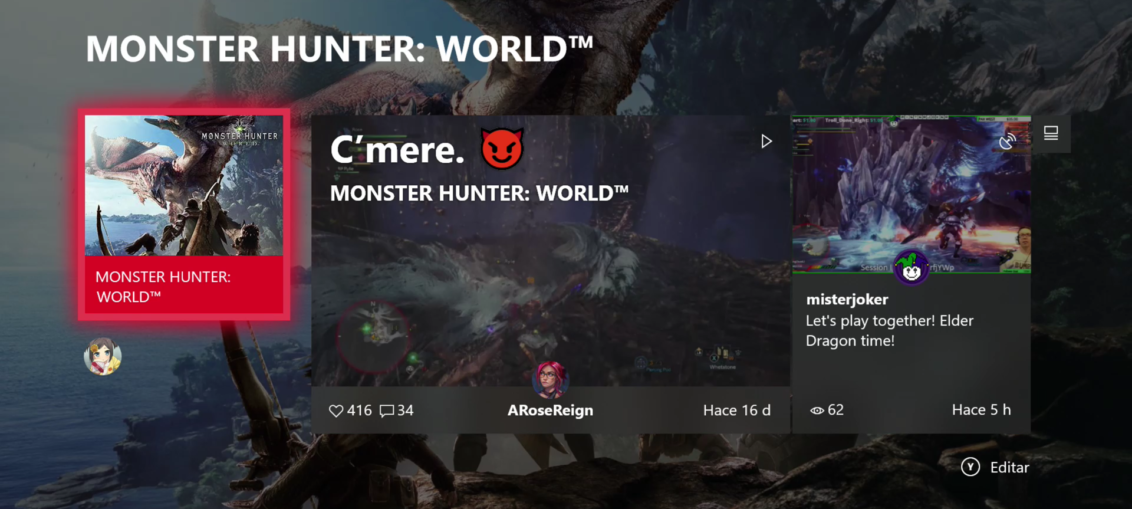Click the heart icon showing 416 likes

click(336, 411)
